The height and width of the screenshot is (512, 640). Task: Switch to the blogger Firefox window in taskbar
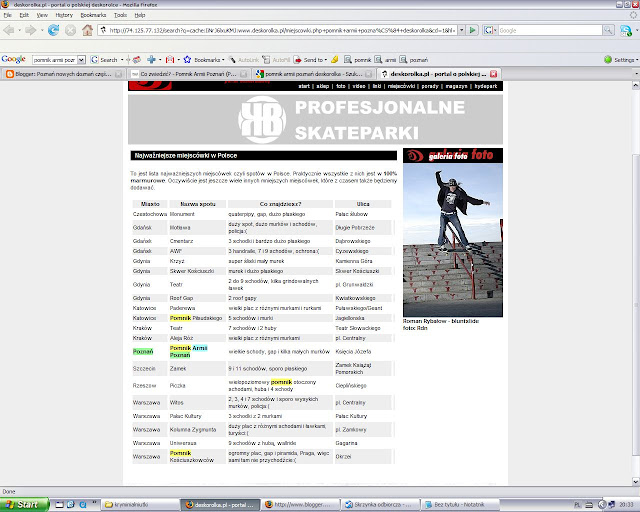coord(301,505)
